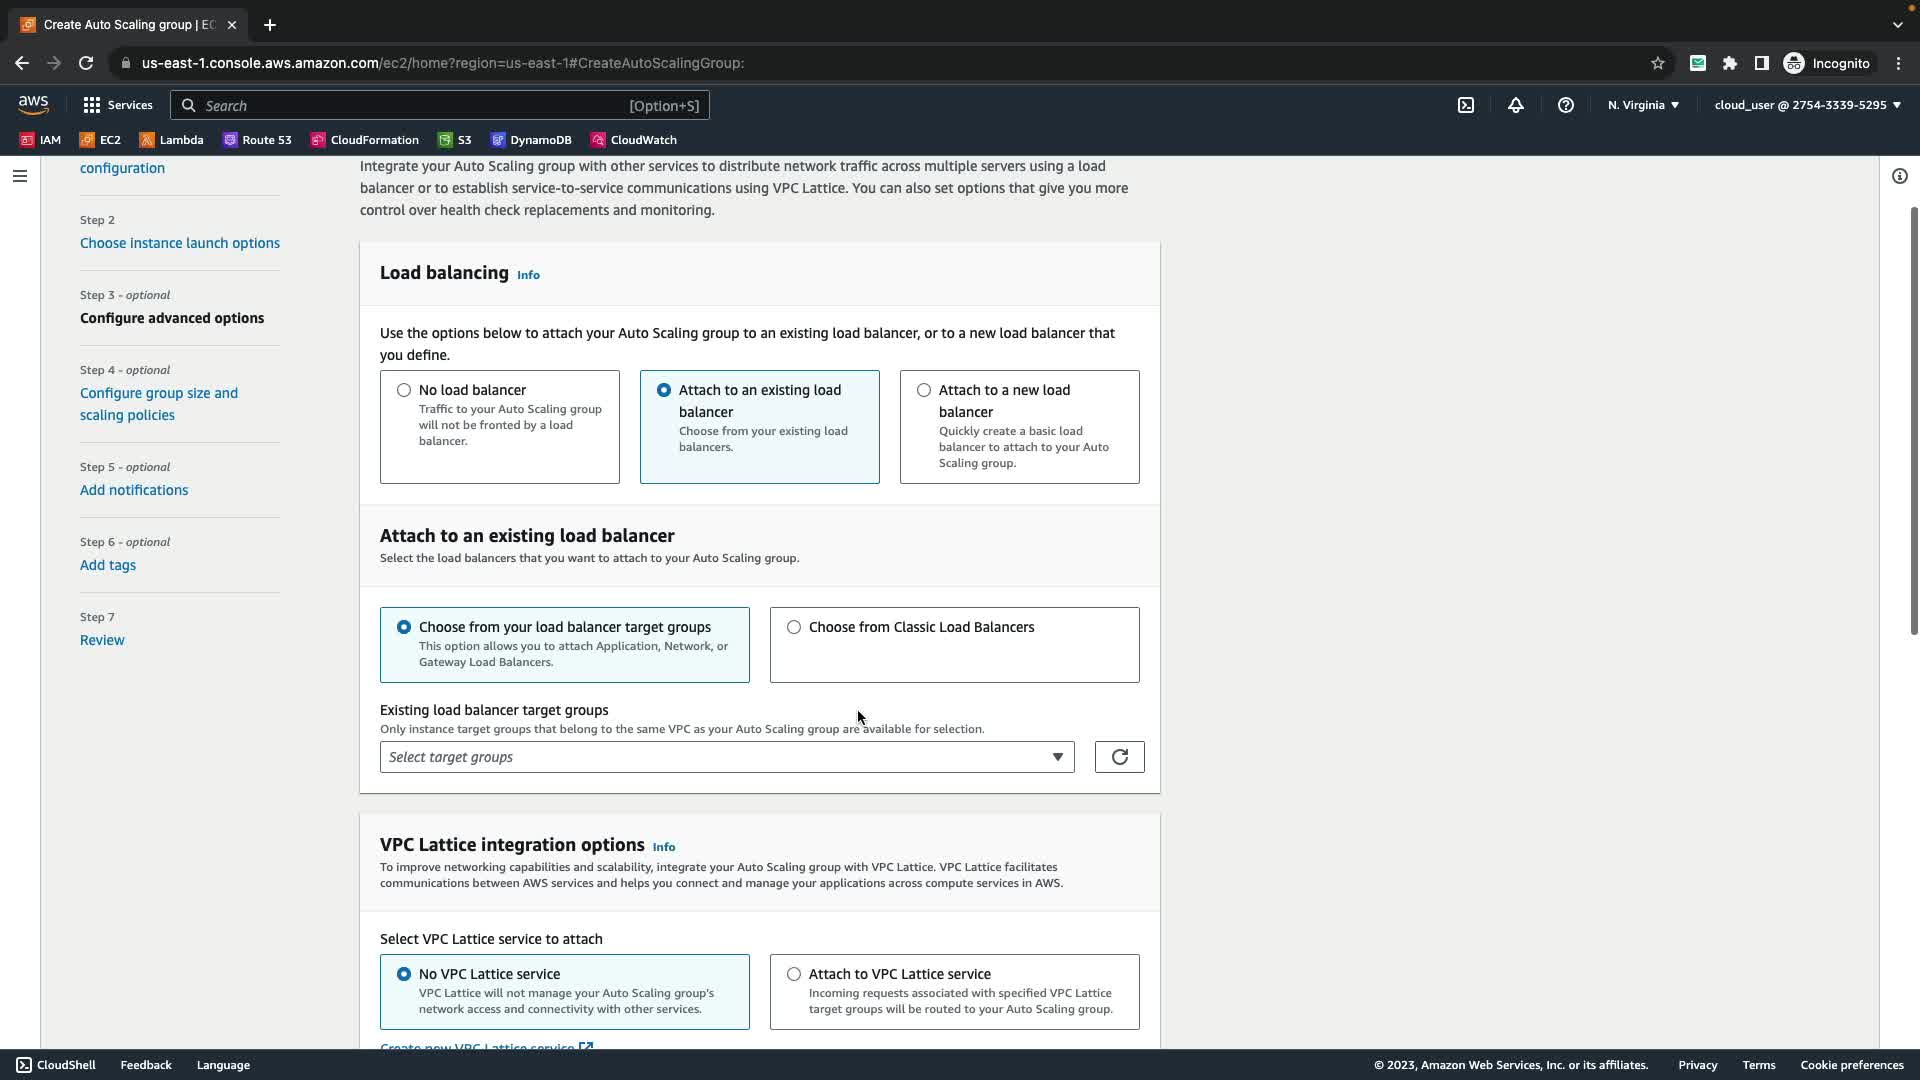The image size is (1920, 1080).
Task: Toggle the left navigation hamburger menu
Action: [20, 176]
